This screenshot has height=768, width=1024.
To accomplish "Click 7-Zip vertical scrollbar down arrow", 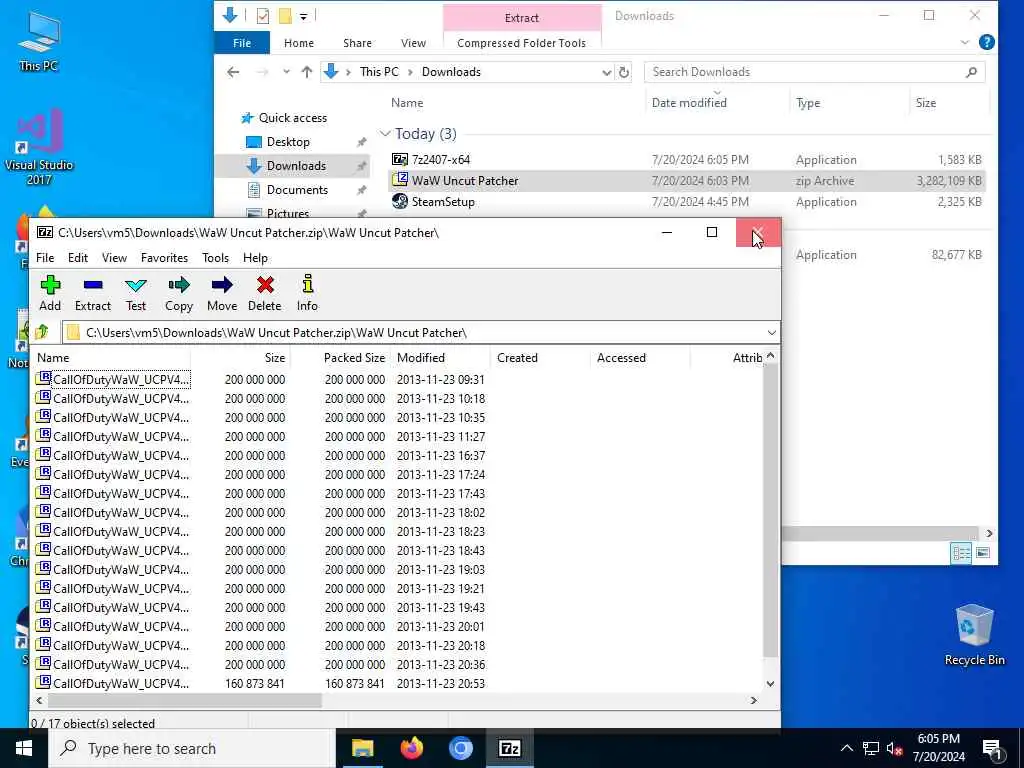I will (x=771, y=684).
